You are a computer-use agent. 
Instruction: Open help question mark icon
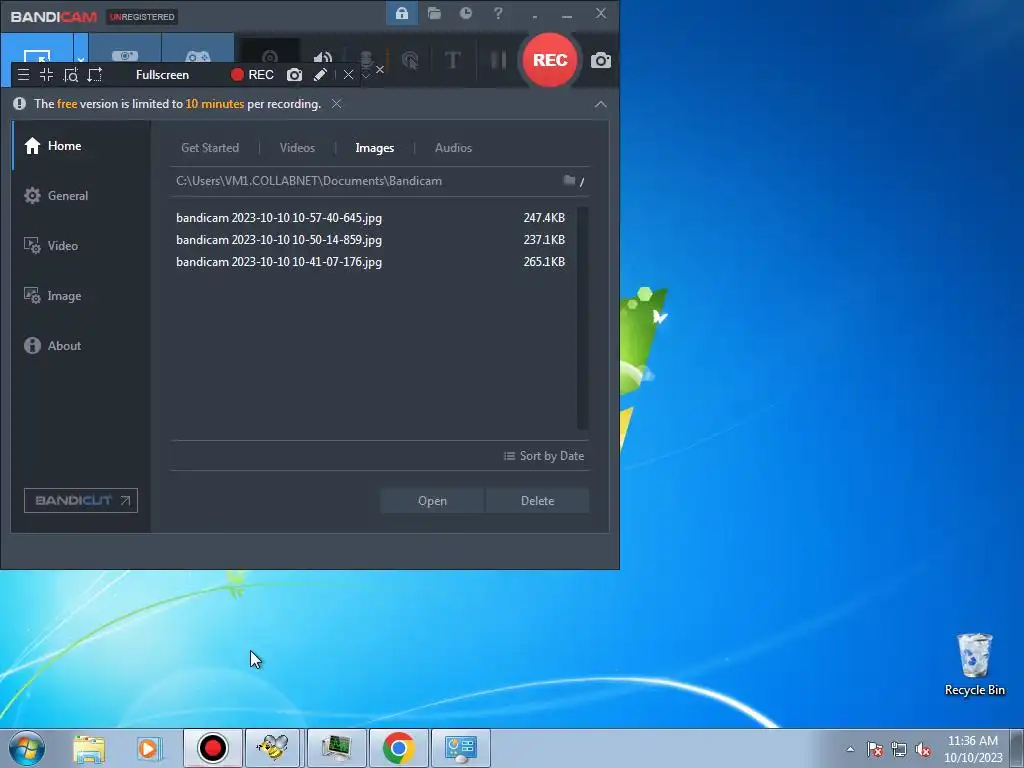(498, 13)
